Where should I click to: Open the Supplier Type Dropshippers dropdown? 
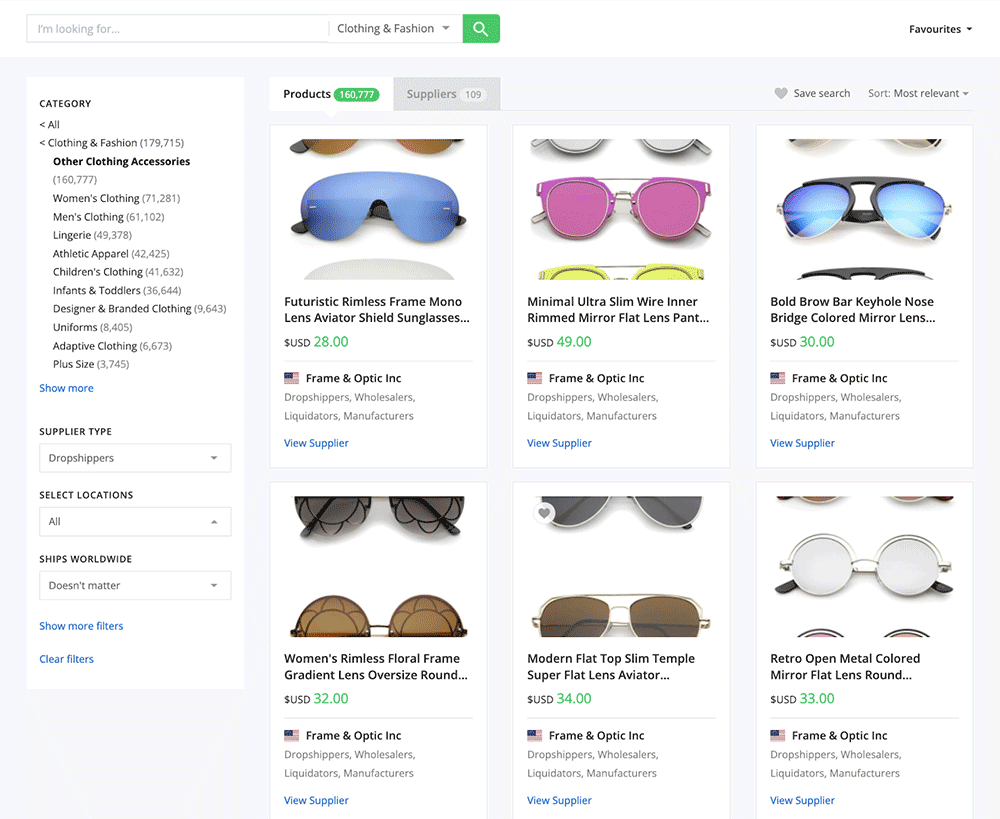pos(135,458)
